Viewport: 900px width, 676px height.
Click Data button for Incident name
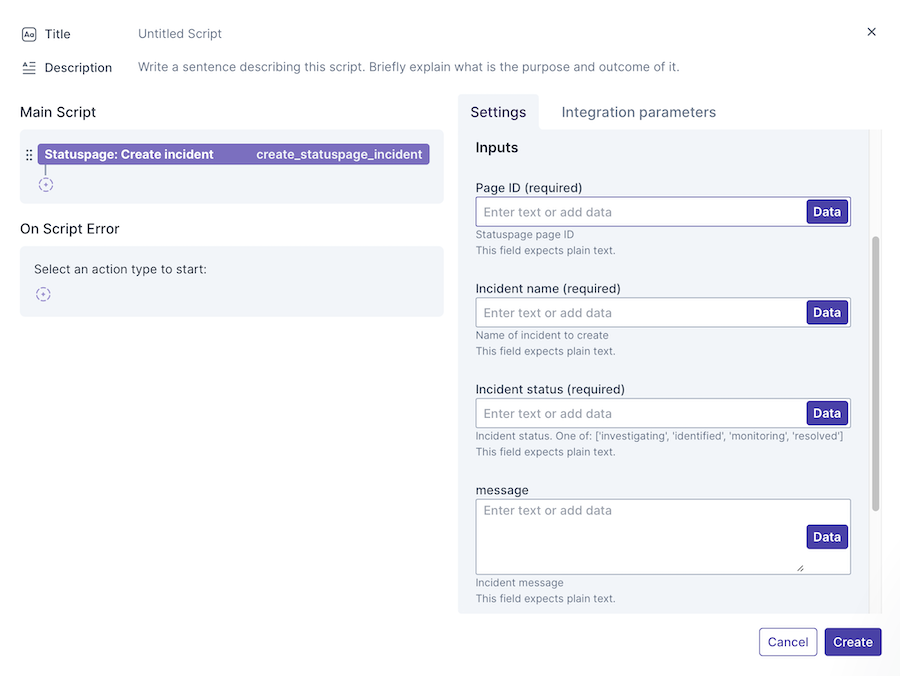click(x=826, y=313)
